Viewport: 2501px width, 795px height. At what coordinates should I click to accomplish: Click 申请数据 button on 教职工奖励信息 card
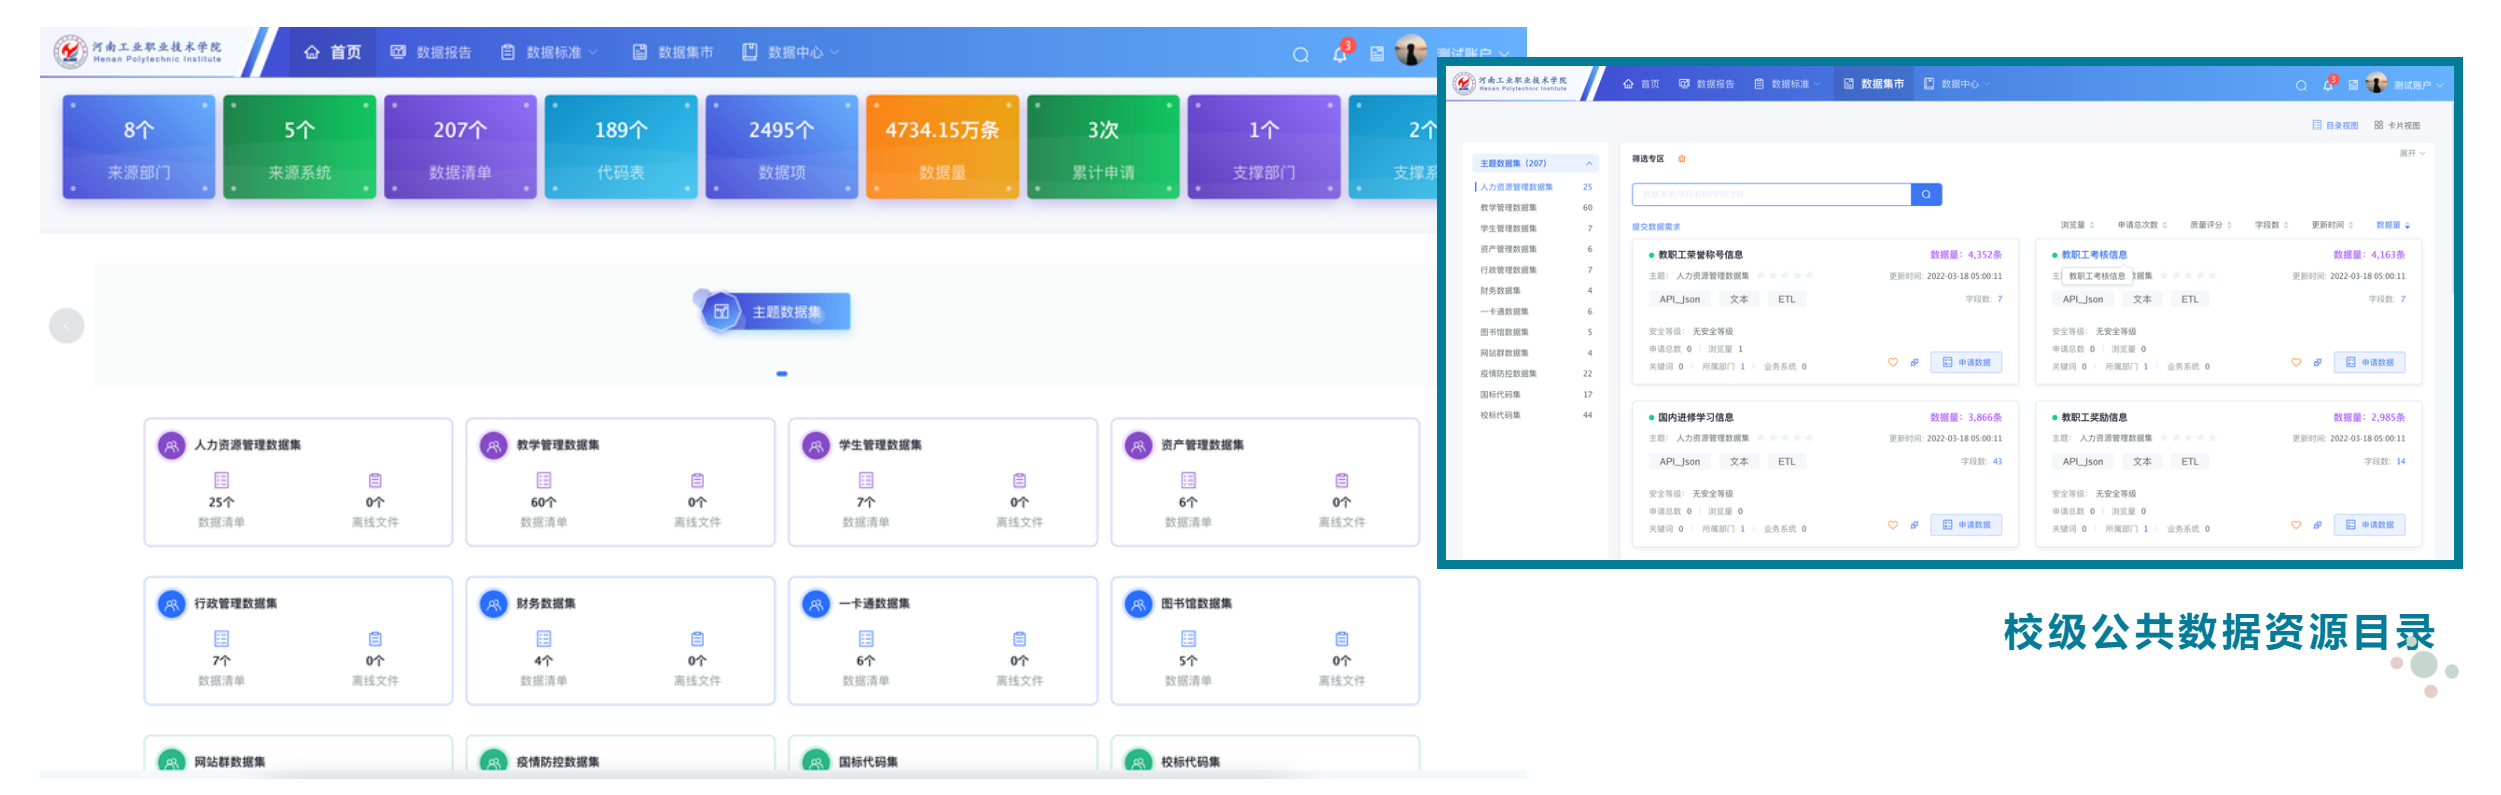[2369, 525]
